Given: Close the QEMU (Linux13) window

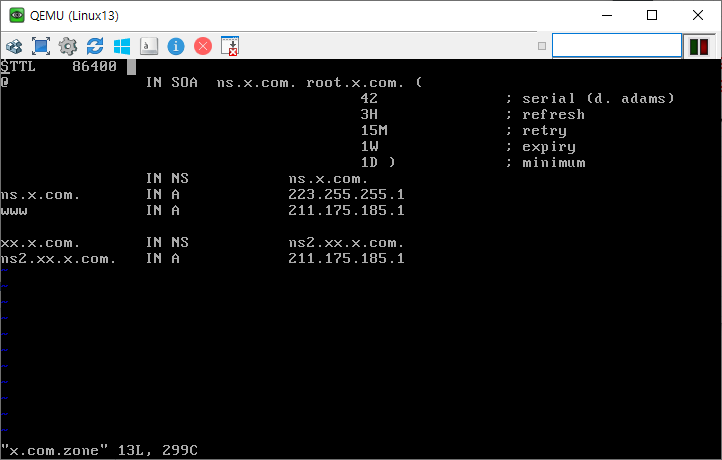Looking at the screenshot, I should coord(698,15).
